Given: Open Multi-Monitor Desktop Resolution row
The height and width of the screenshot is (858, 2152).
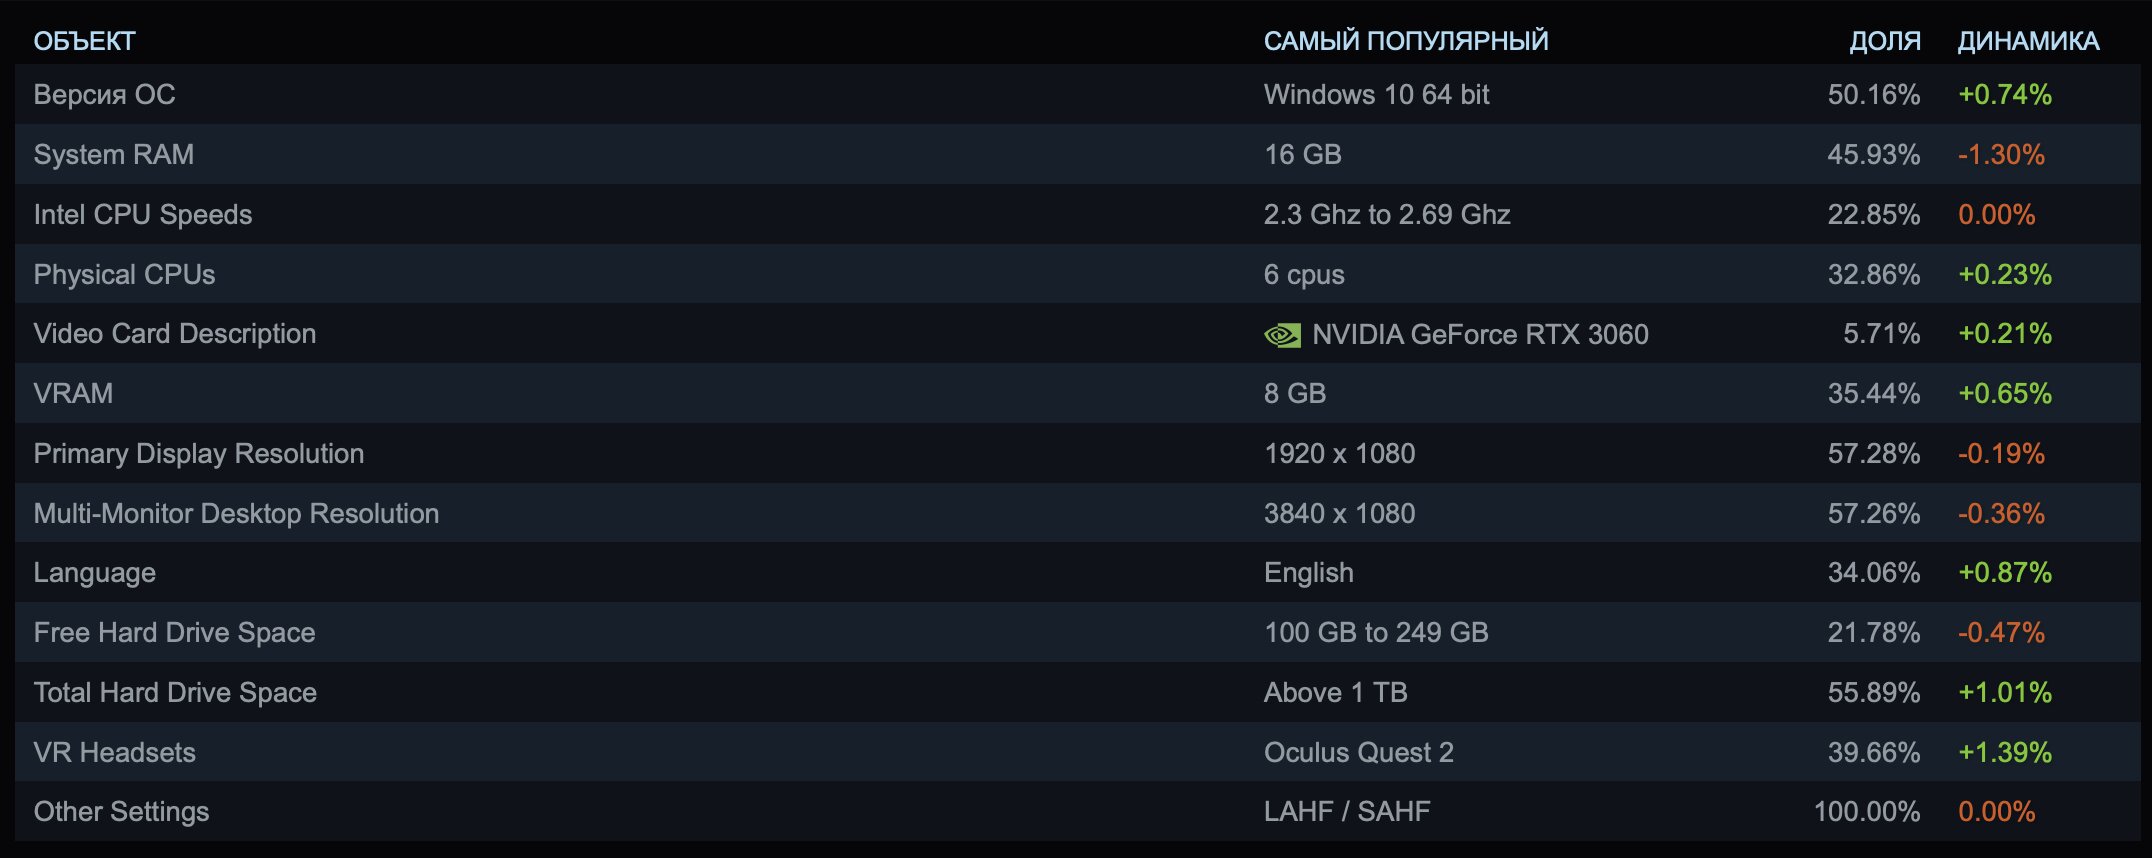Looking at the screenshot, I should [1077, 513].
